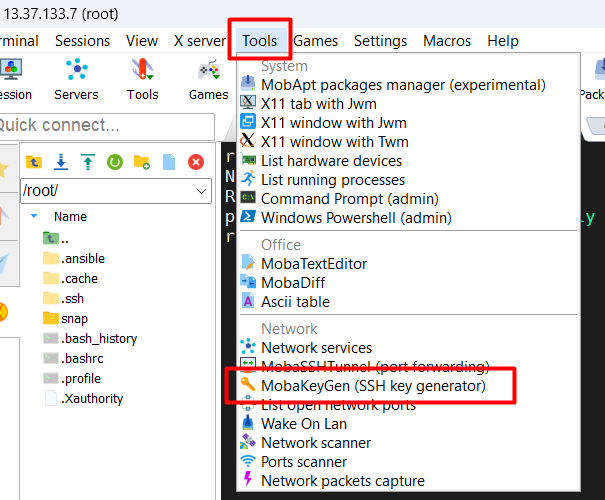This screenshot has width=605, height=500.
Task: Select the parent directory .. entry
Action: (x=56, y=238)
